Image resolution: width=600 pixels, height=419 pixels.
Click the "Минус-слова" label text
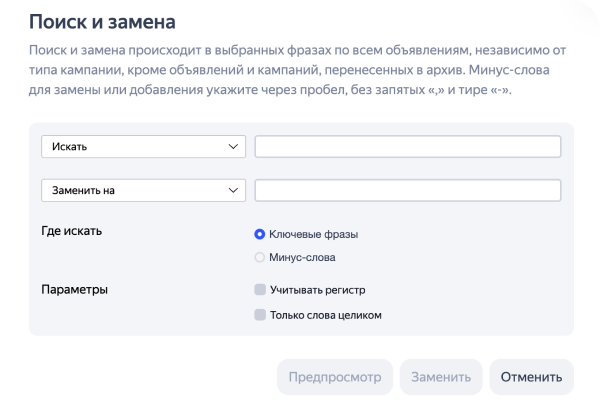coord(302,257)
